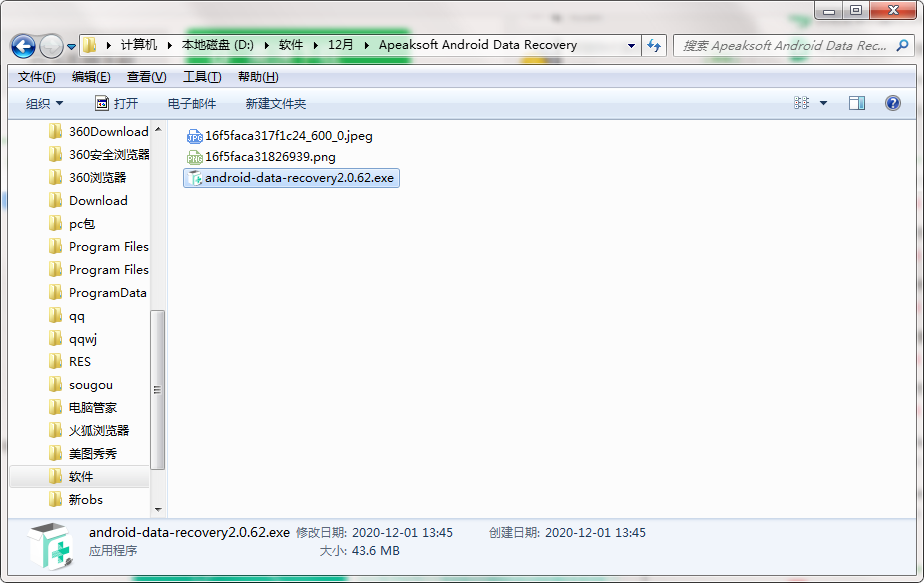
Task: Go back with the blue Back arrow
Action: tap(24, 46)
